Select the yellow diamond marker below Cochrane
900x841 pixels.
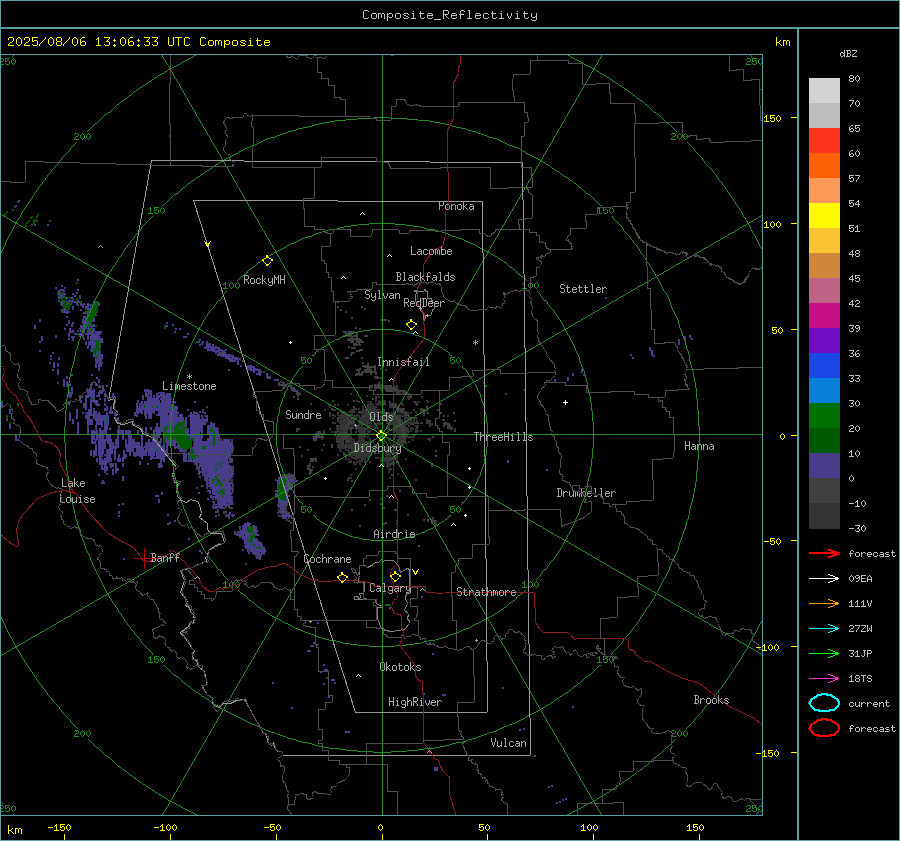pyautogui.click(x=342, y=577)
